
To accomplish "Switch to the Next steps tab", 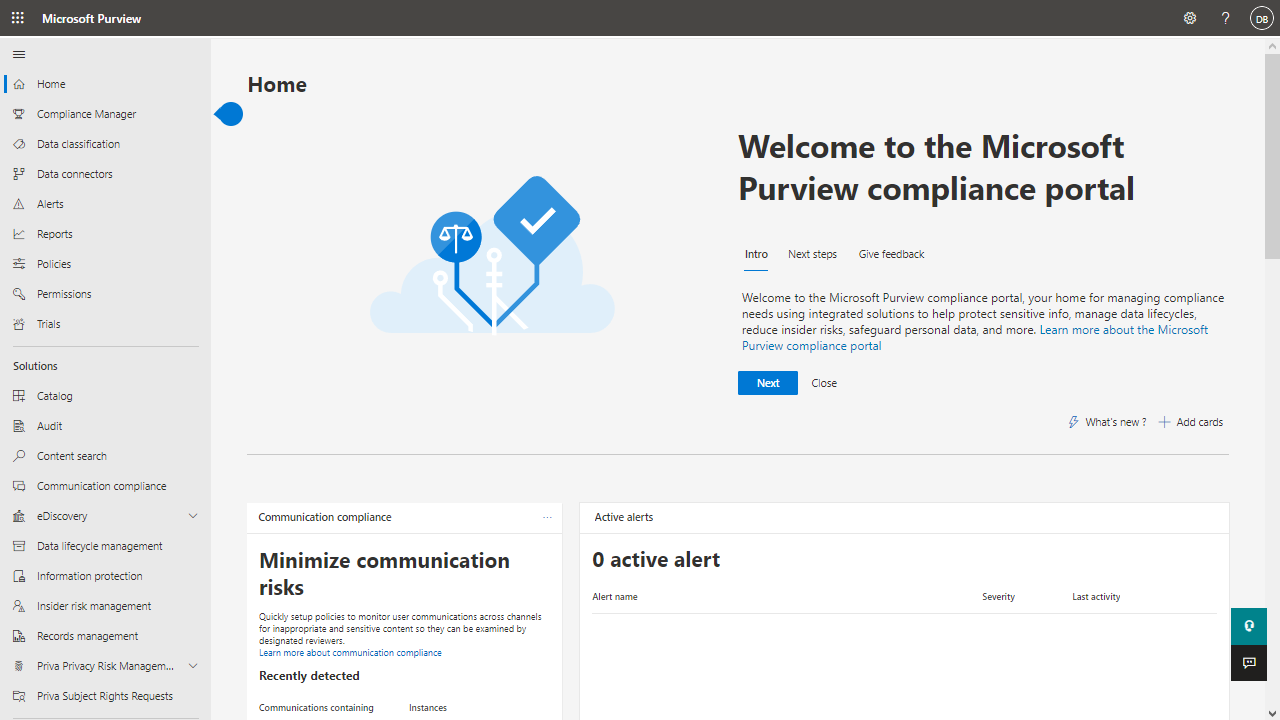I will click(x=812, y=254).
